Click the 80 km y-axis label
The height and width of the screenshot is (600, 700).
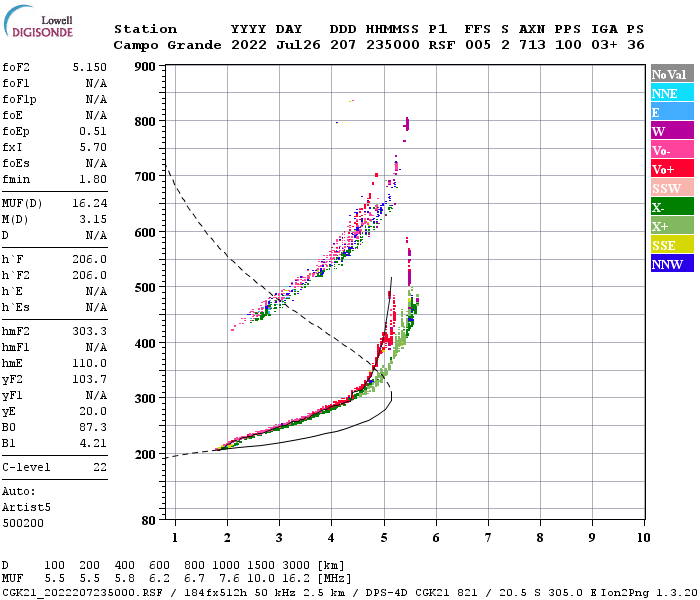point(149,520)
